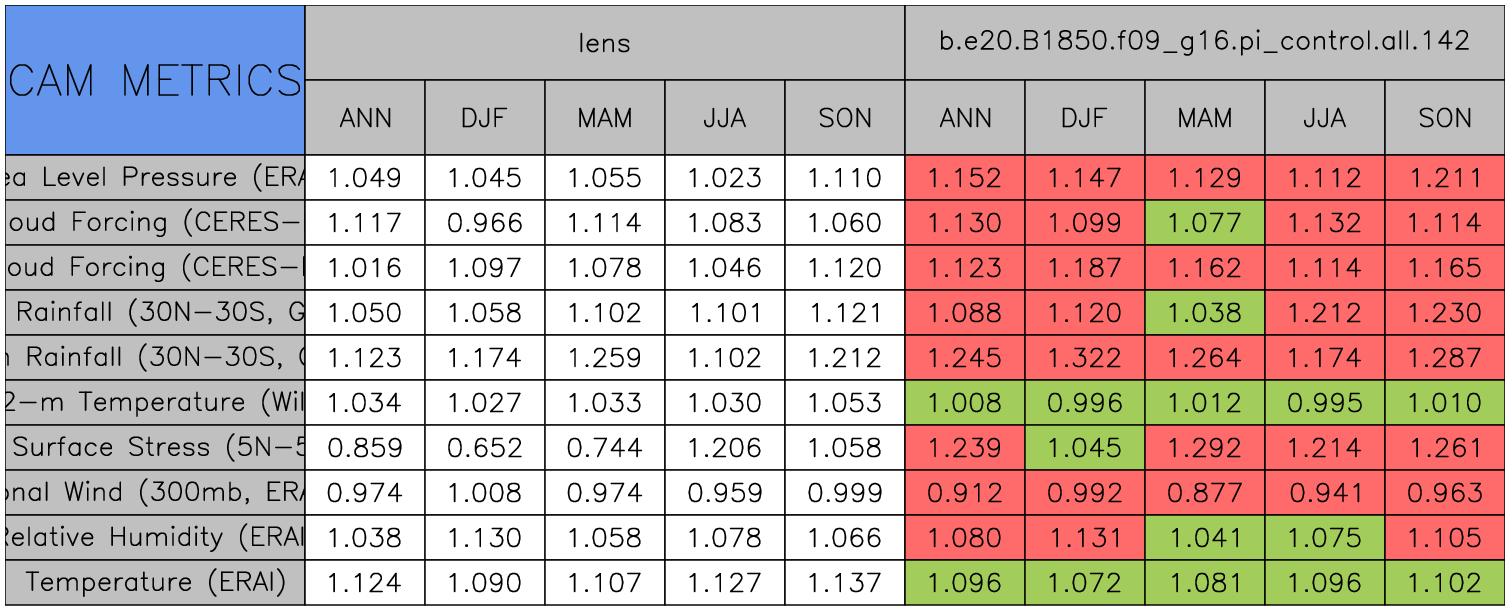Select the 'lens' column group header
This screenshot has height=611, width=1510.
coord(604,42)
